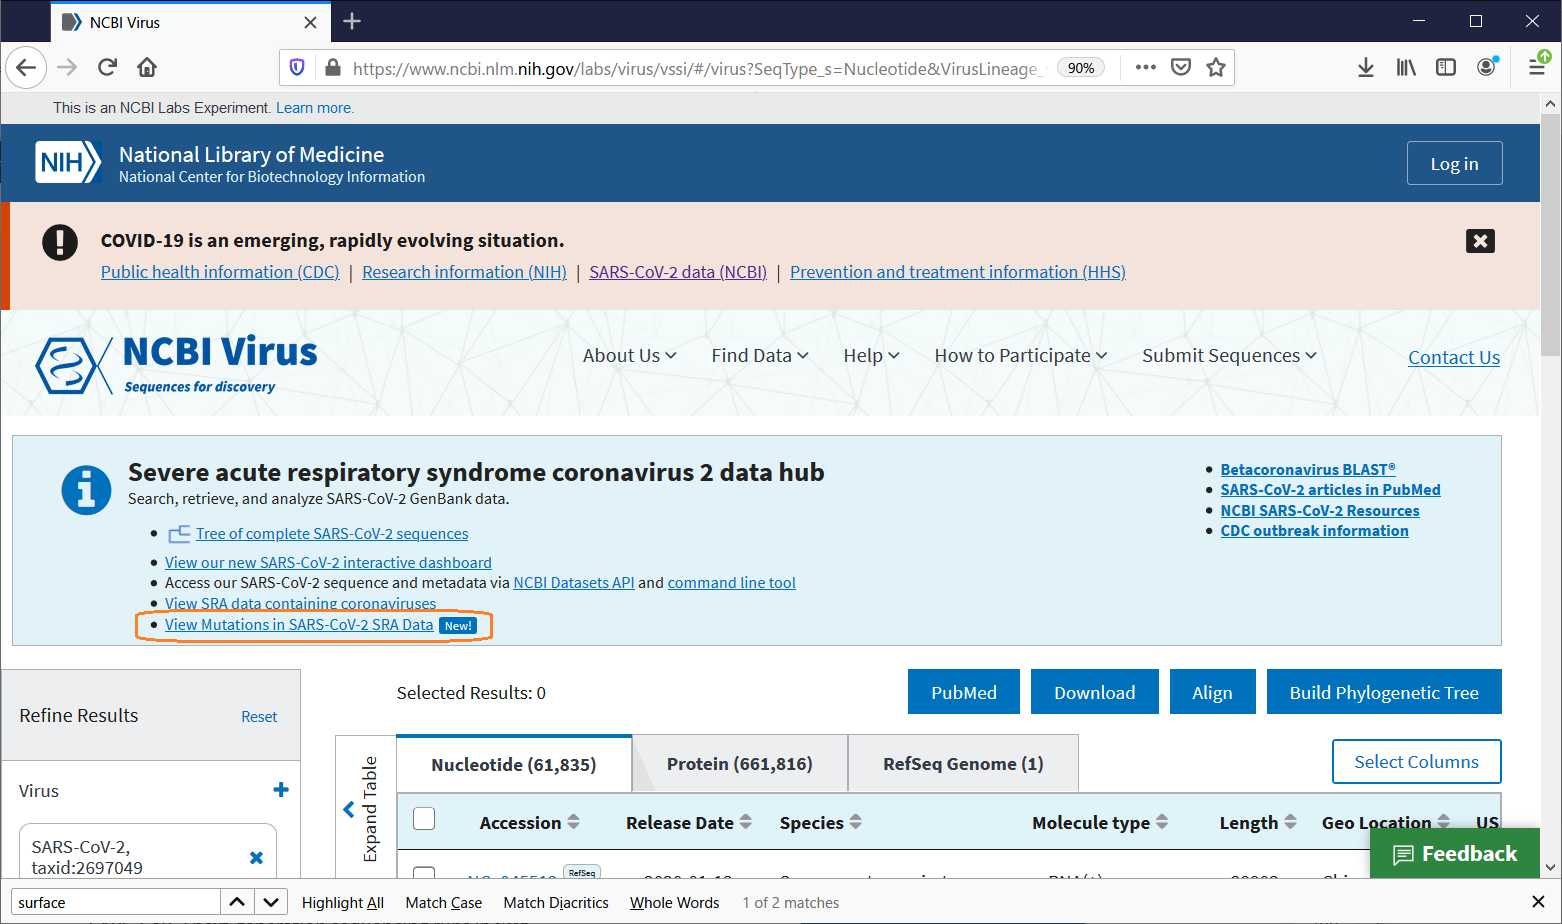Expand the Find Data menu
Viewport: 1562px width, 924px height.
tap(760, 356)
